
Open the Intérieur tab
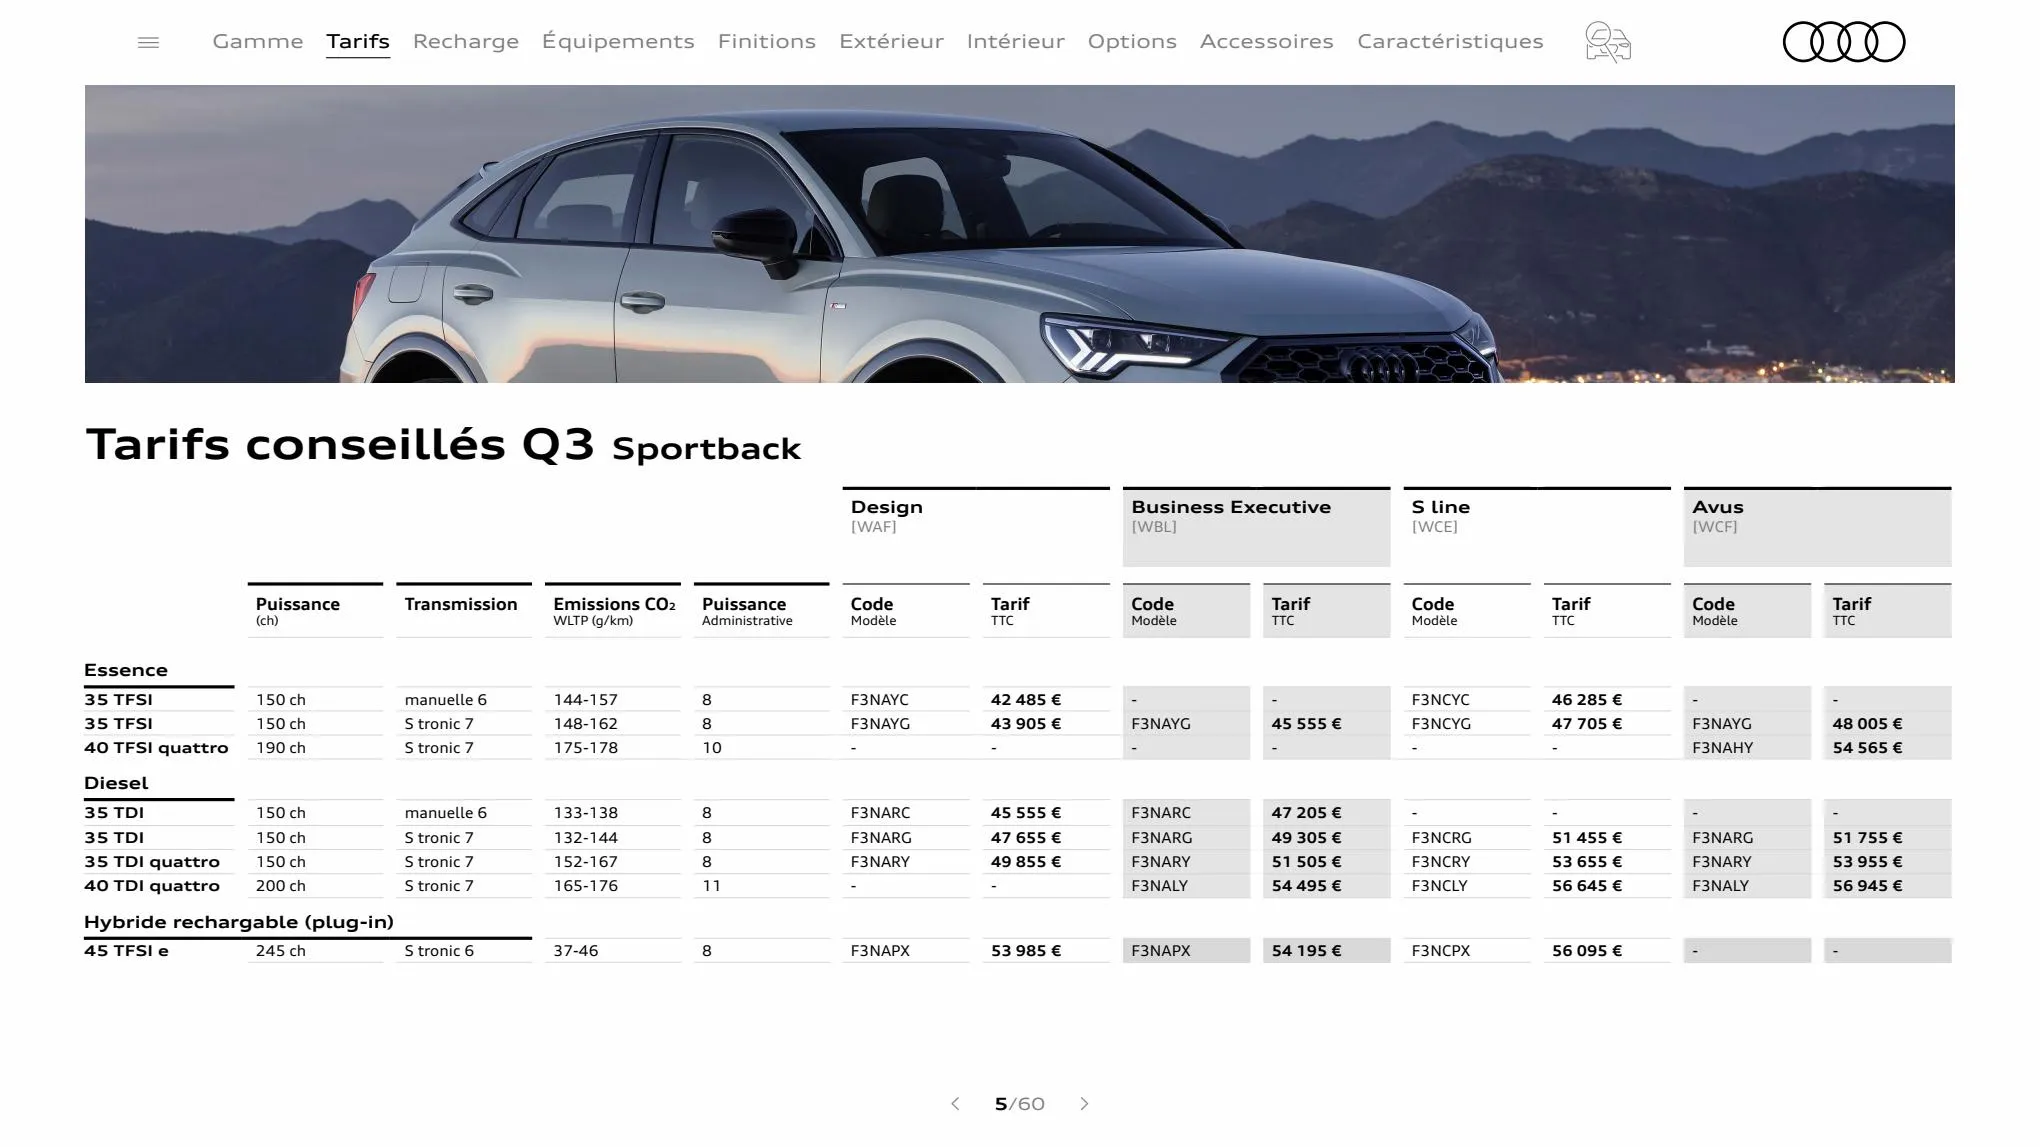coord(1016,41)
